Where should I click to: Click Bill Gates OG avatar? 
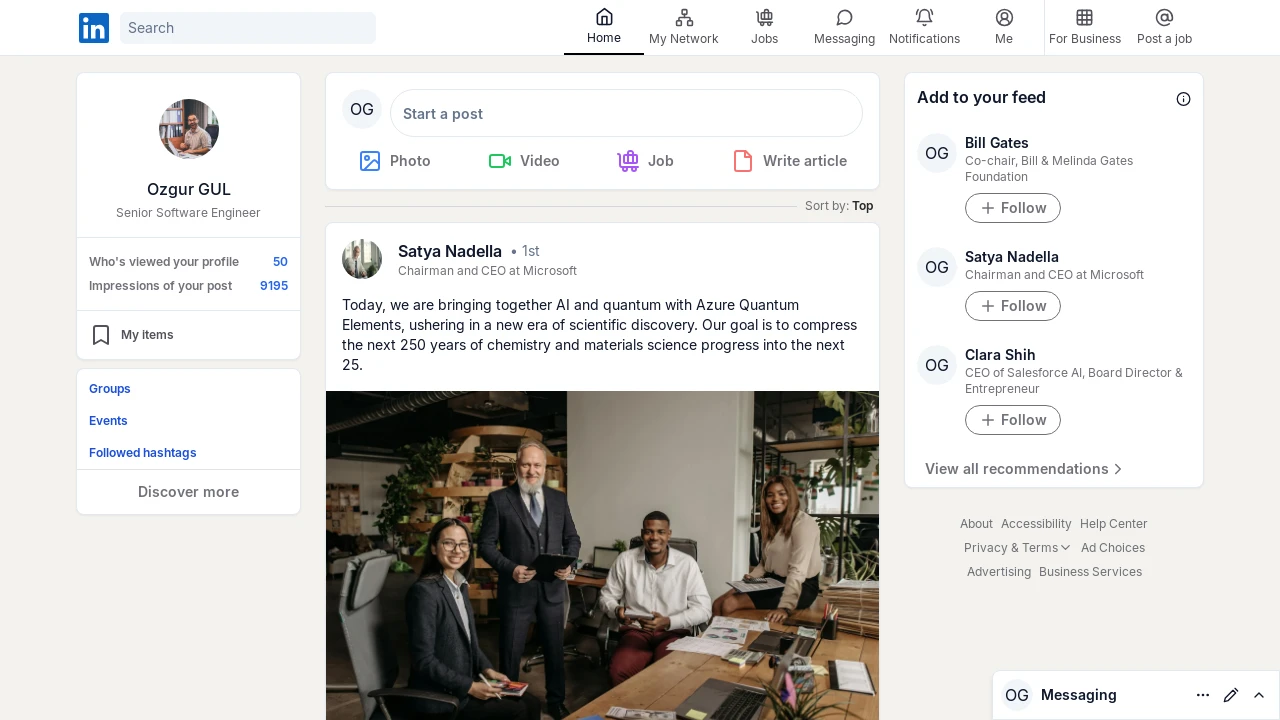937,153
